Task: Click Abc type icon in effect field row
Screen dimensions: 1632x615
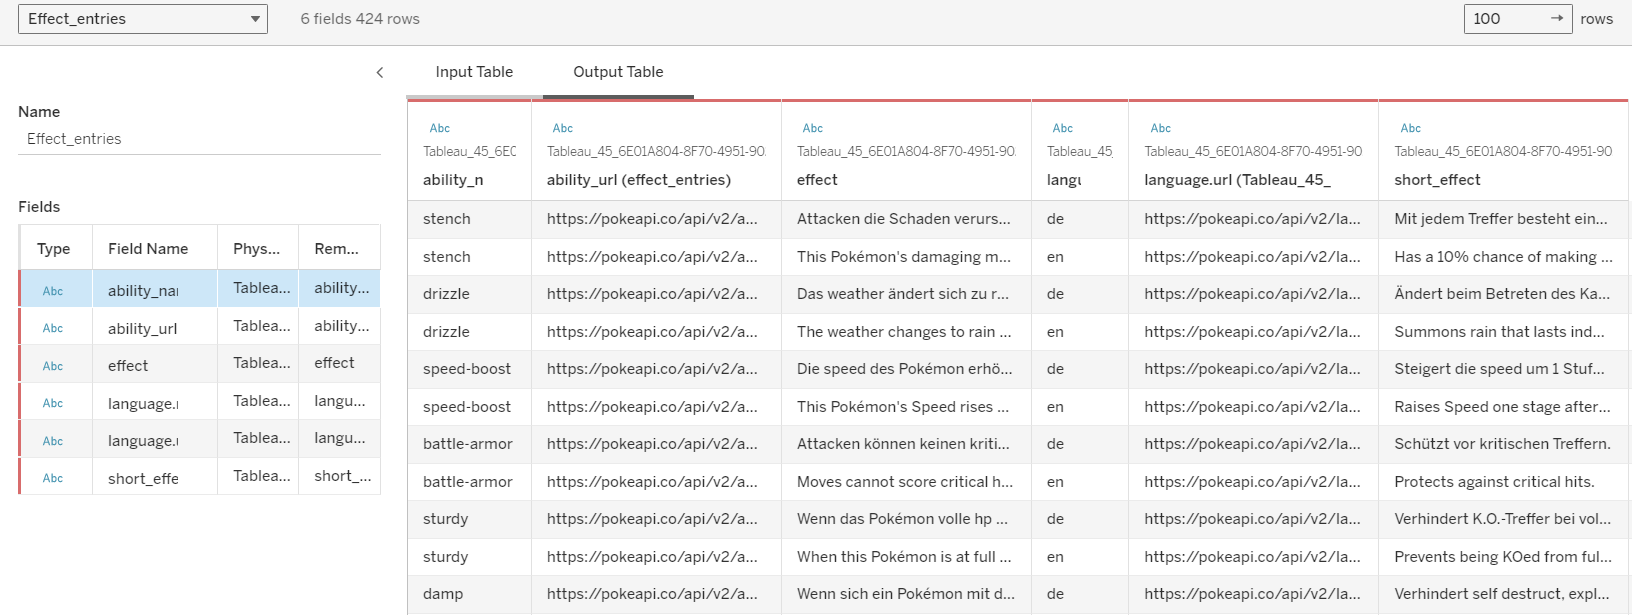Action: click(x=53, y=366)
